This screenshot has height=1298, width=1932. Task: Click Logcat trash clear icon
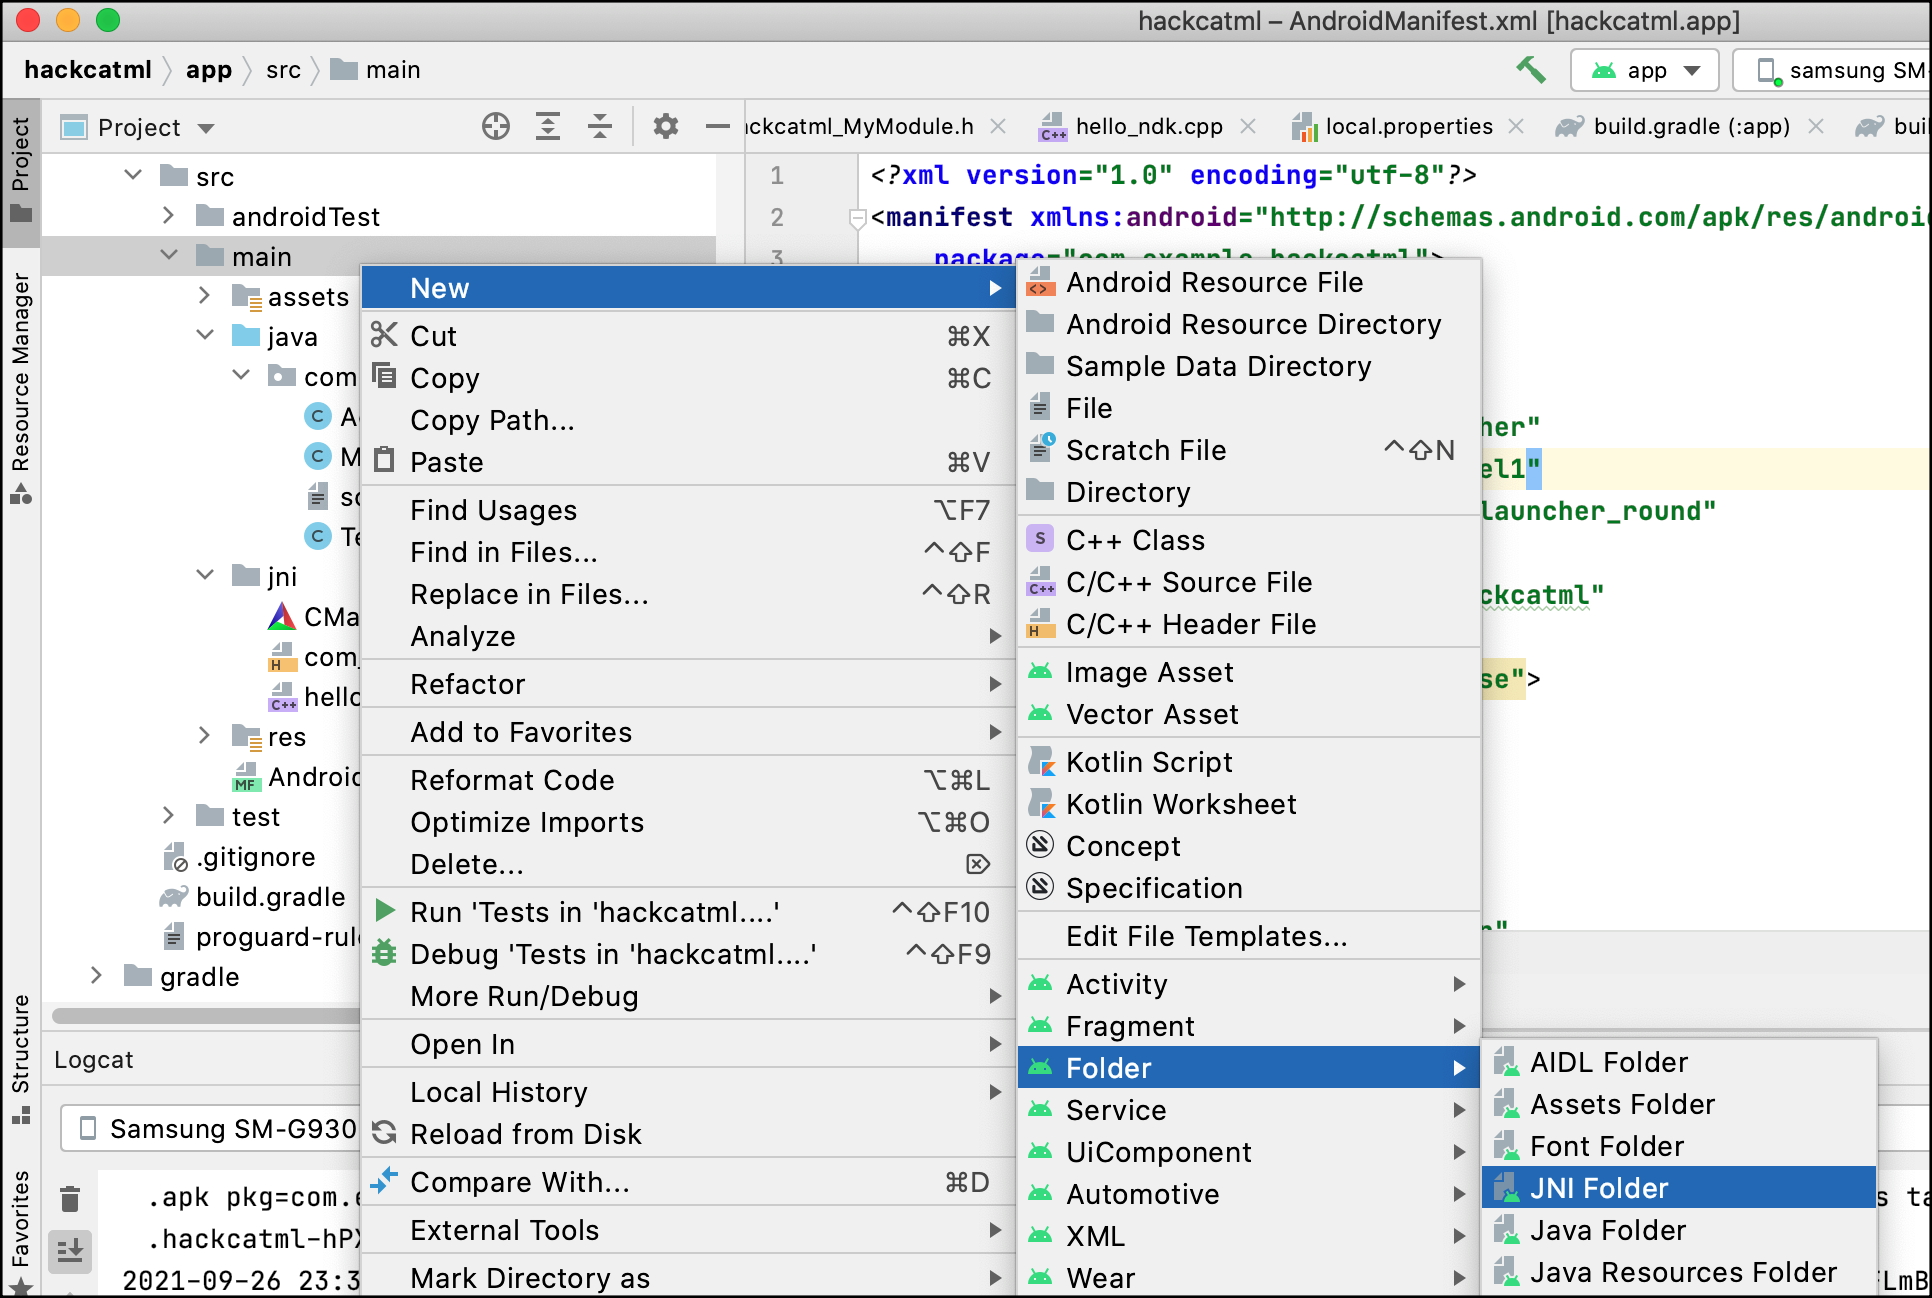pyautogui.click(x=70, y=1198)
